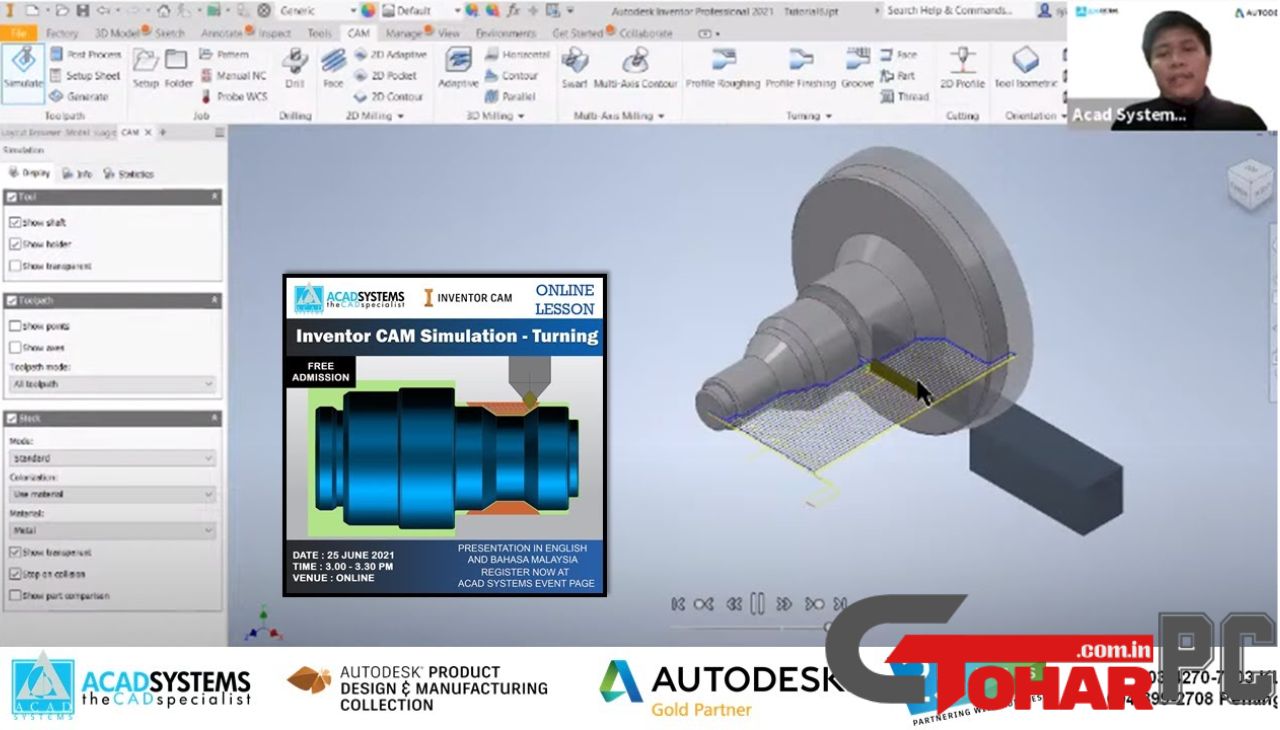Click the appearance color wheel swatch
Viewport: 1280px width, 730px height.
[368, 10]
